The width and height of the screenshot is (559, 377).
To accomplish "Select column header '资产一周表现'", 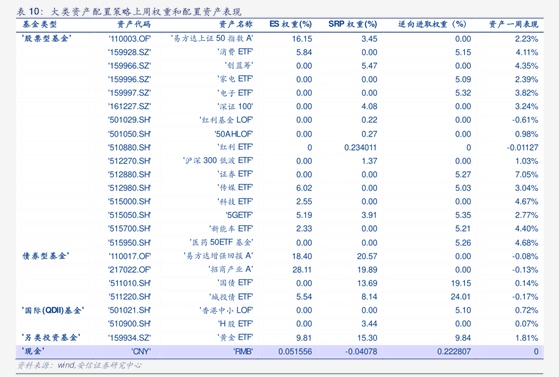I will [513, 24].
